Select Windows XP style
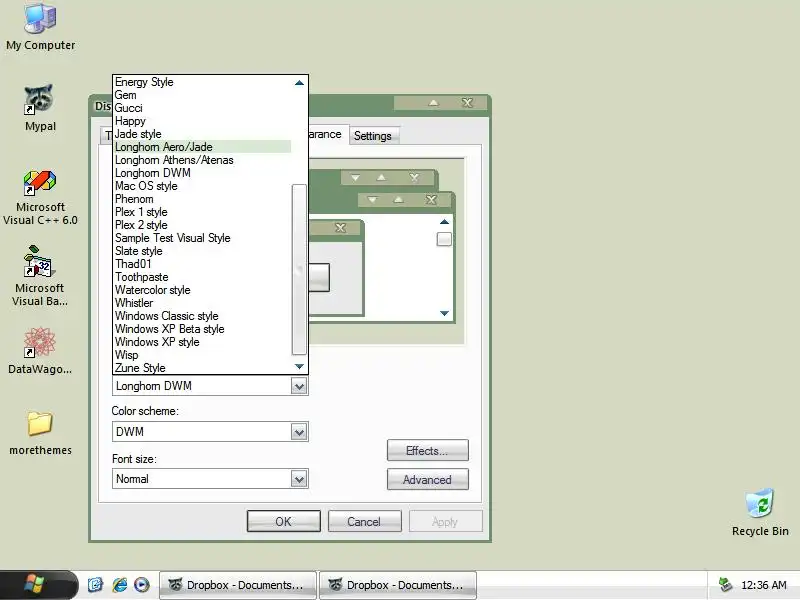This screenshot has width=800, height=600. pos(203,342)
